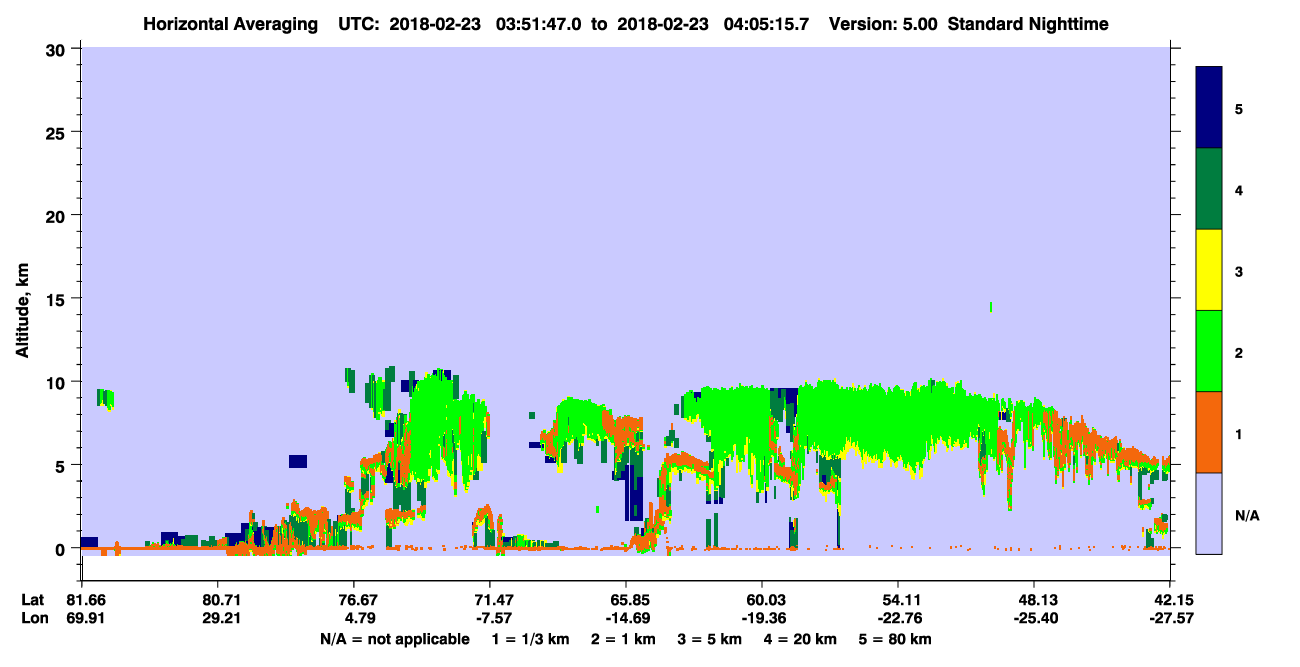Viewport: 1300px width, 667px height.
Task: Click the bright green level 2 color swatch
Action: click(x=1209, y=351)
